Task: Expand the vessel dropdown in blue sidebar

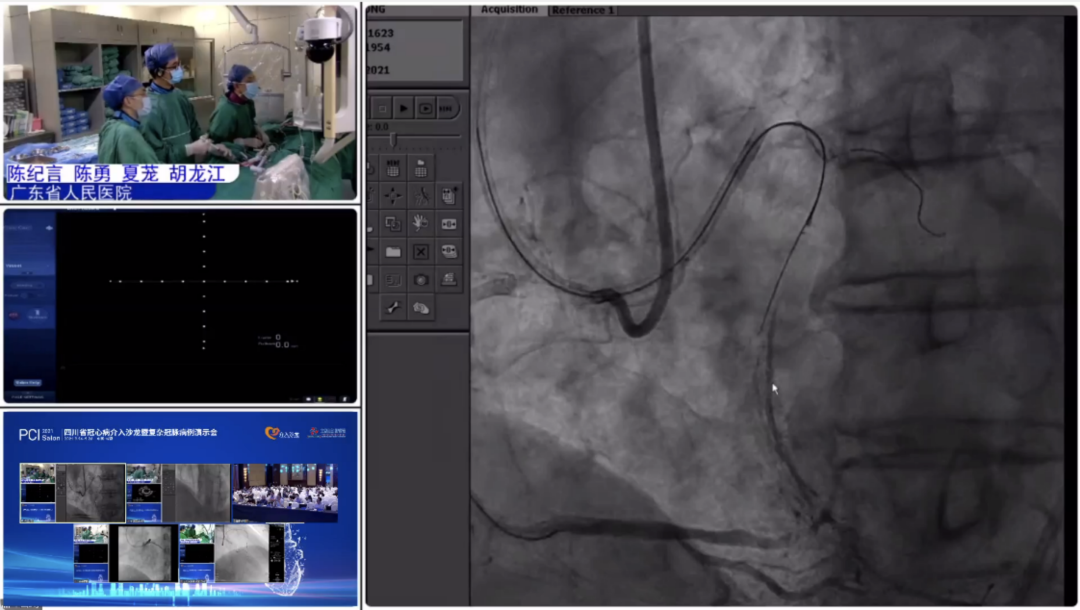Action: click(28, 267)
